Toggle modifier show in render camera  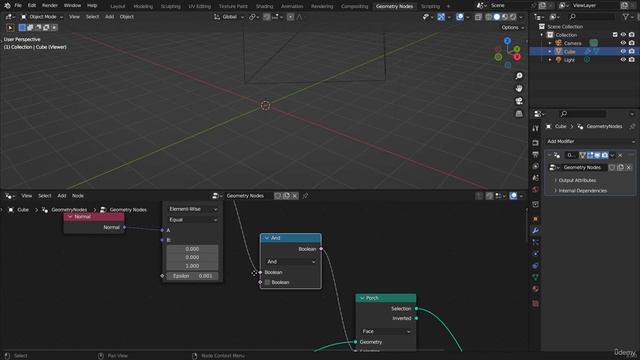[x=605, y=155]
